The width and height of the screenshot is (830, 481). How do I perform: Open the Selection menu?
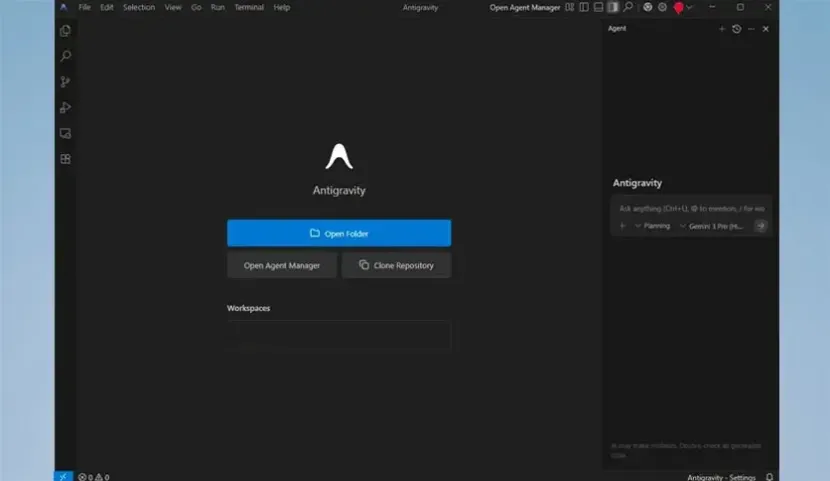(x=139, y=7)
